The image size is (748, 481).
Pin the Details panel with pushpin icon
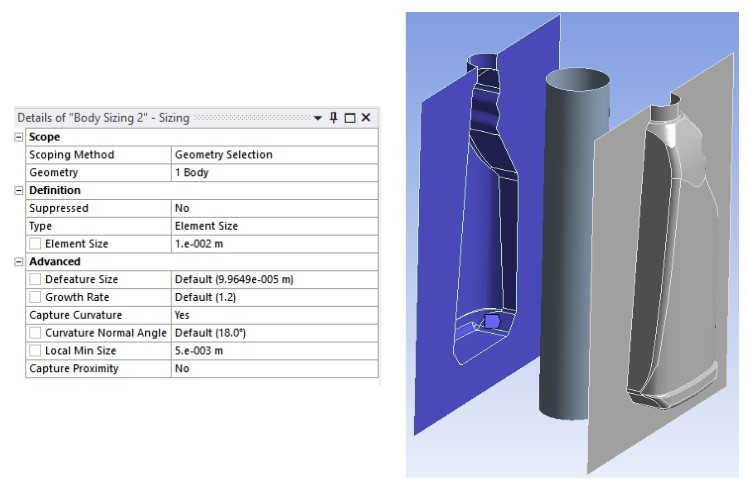[335, 118]
